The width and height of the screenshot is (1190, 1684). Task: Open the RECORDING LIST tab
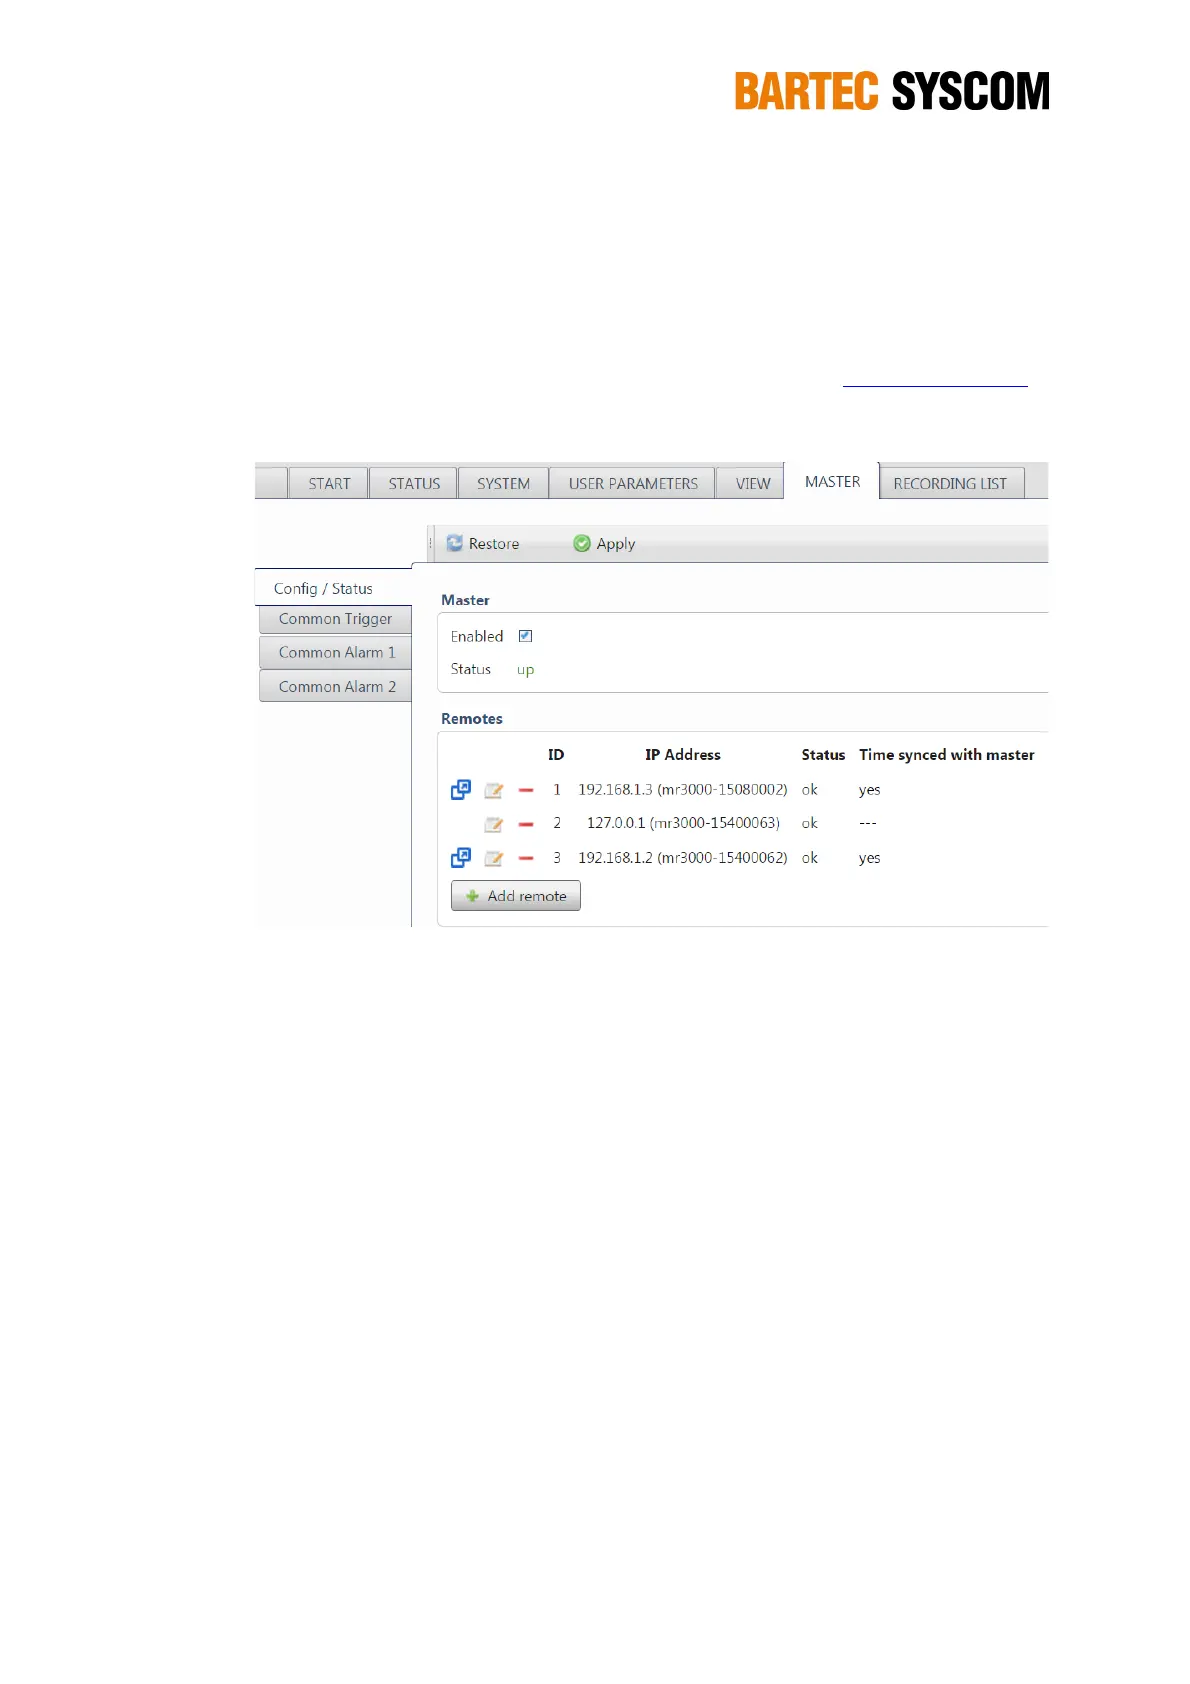(950, 483)
